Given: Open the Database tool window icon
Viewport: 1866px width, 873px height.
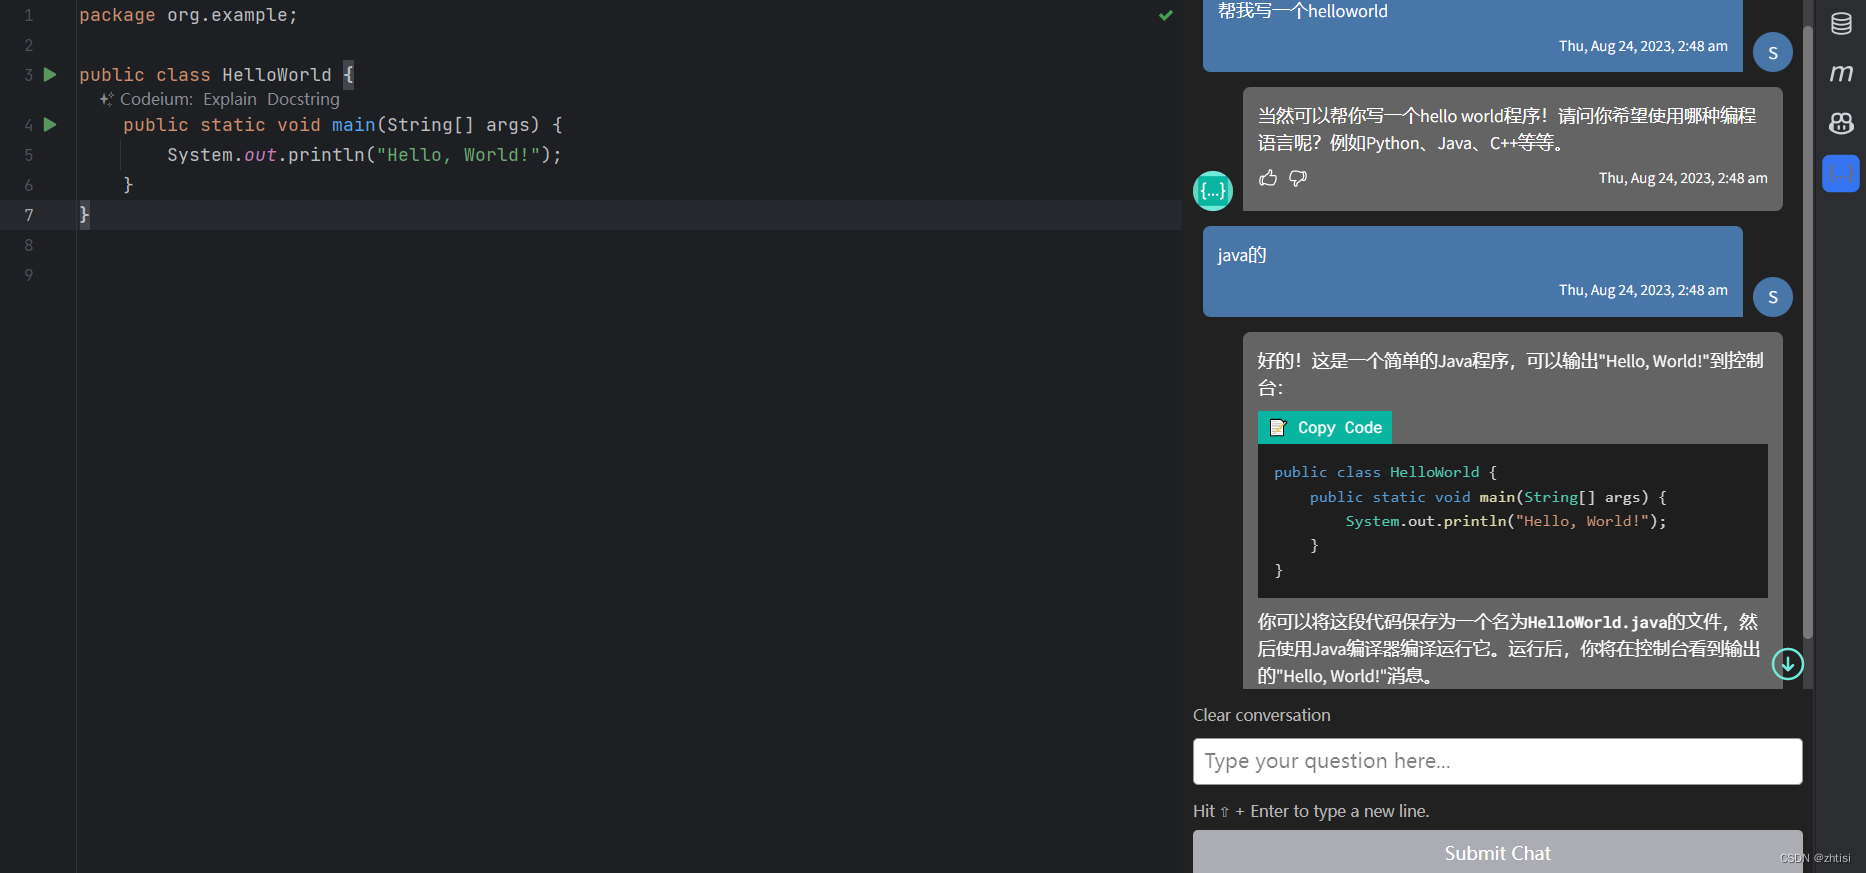Looking at the screenshot, I should click(1841, 24).
